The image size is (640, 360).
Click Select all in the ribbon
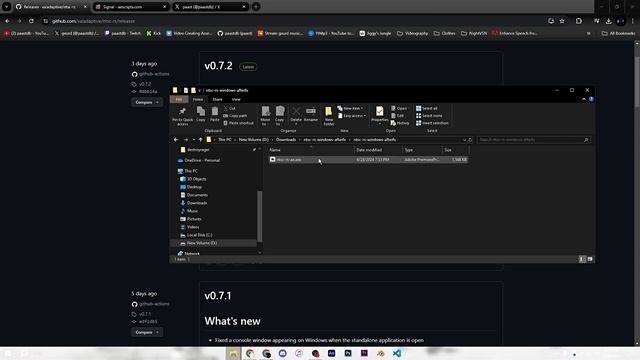tap(427, 108)
